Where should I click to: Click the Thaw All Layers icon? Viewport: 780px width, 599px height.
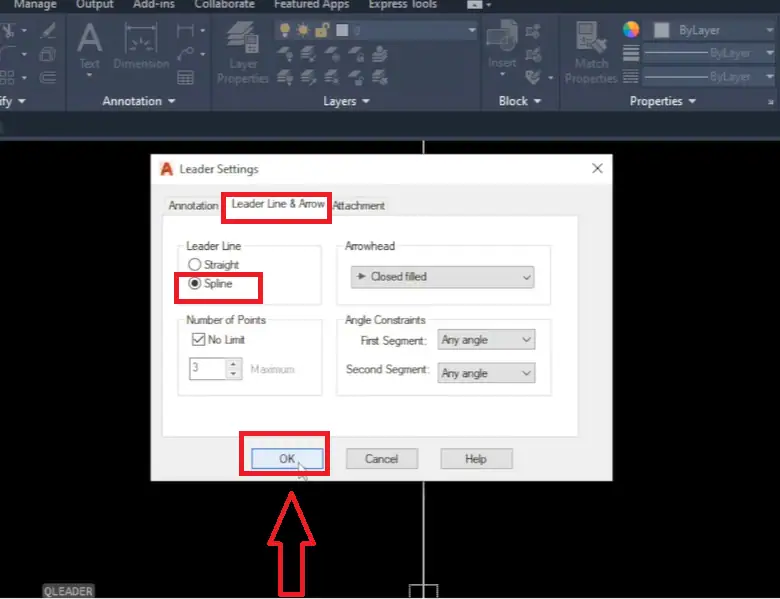point(332,77)
